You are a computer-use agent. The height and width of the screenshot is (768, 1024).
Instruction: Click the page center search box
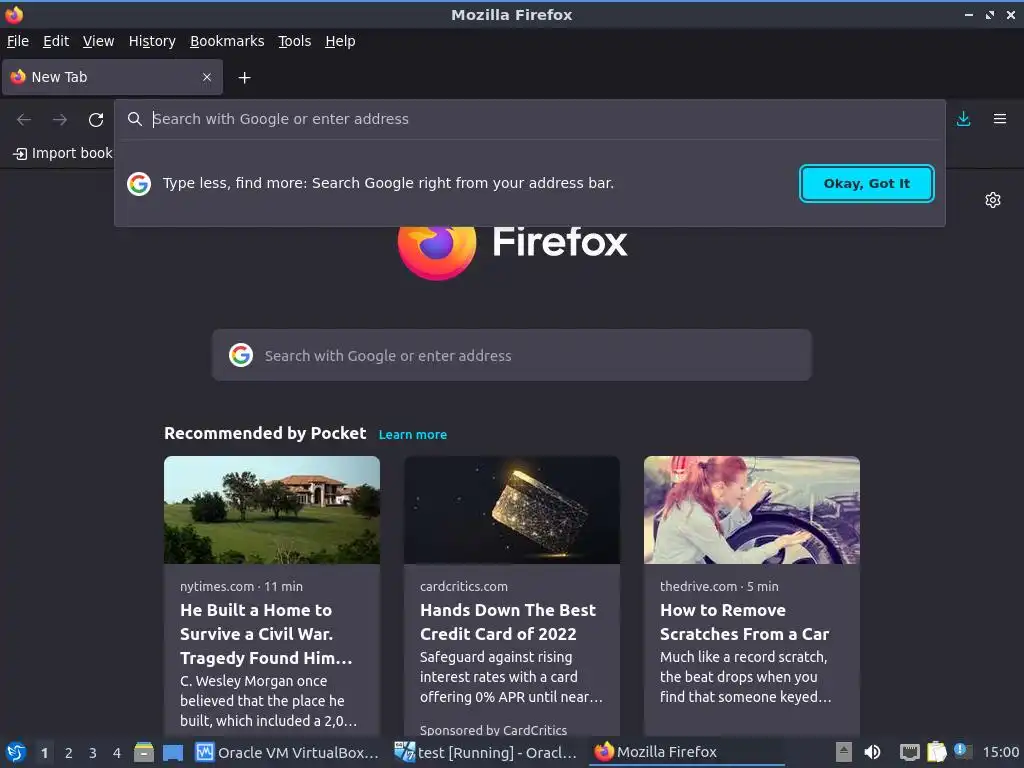point(511,355)
